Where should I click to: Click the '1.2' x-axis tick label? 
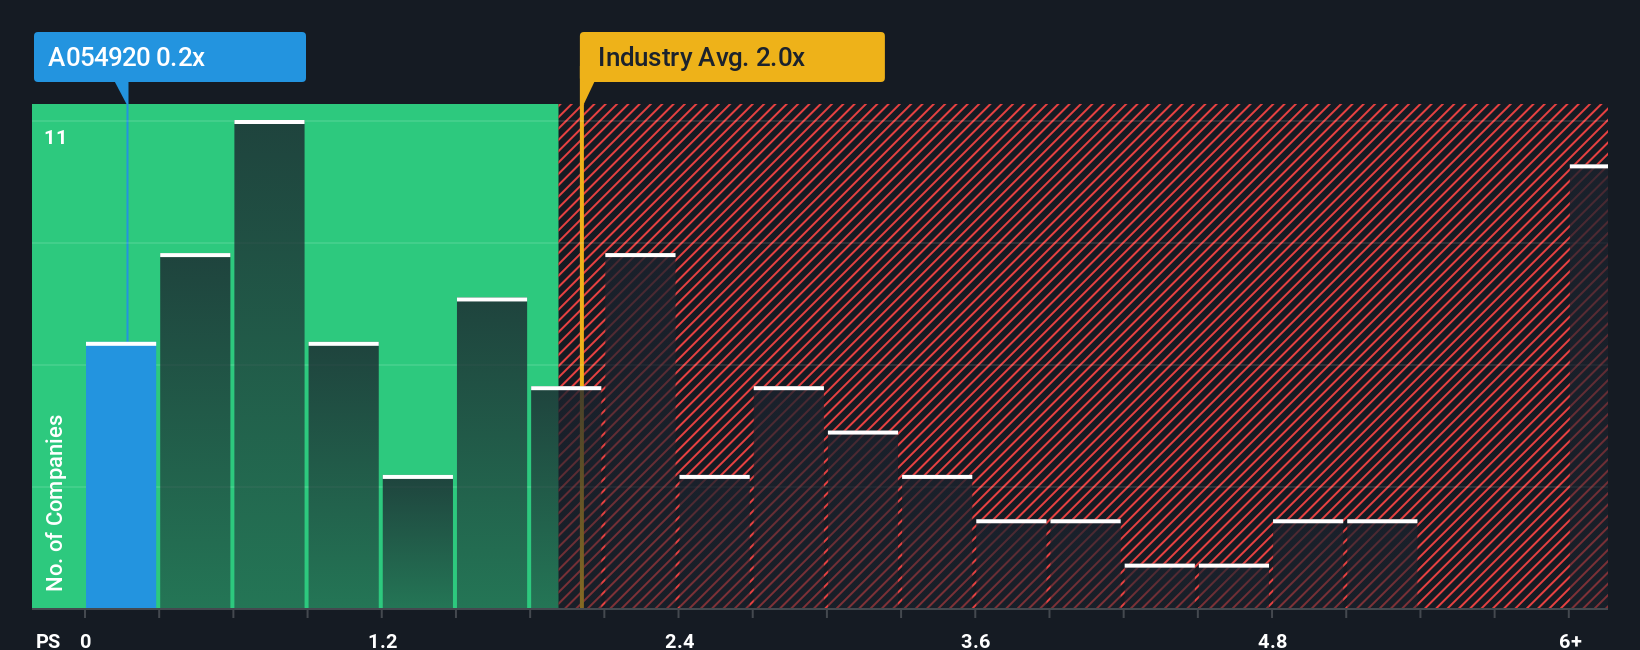point(383,640)
